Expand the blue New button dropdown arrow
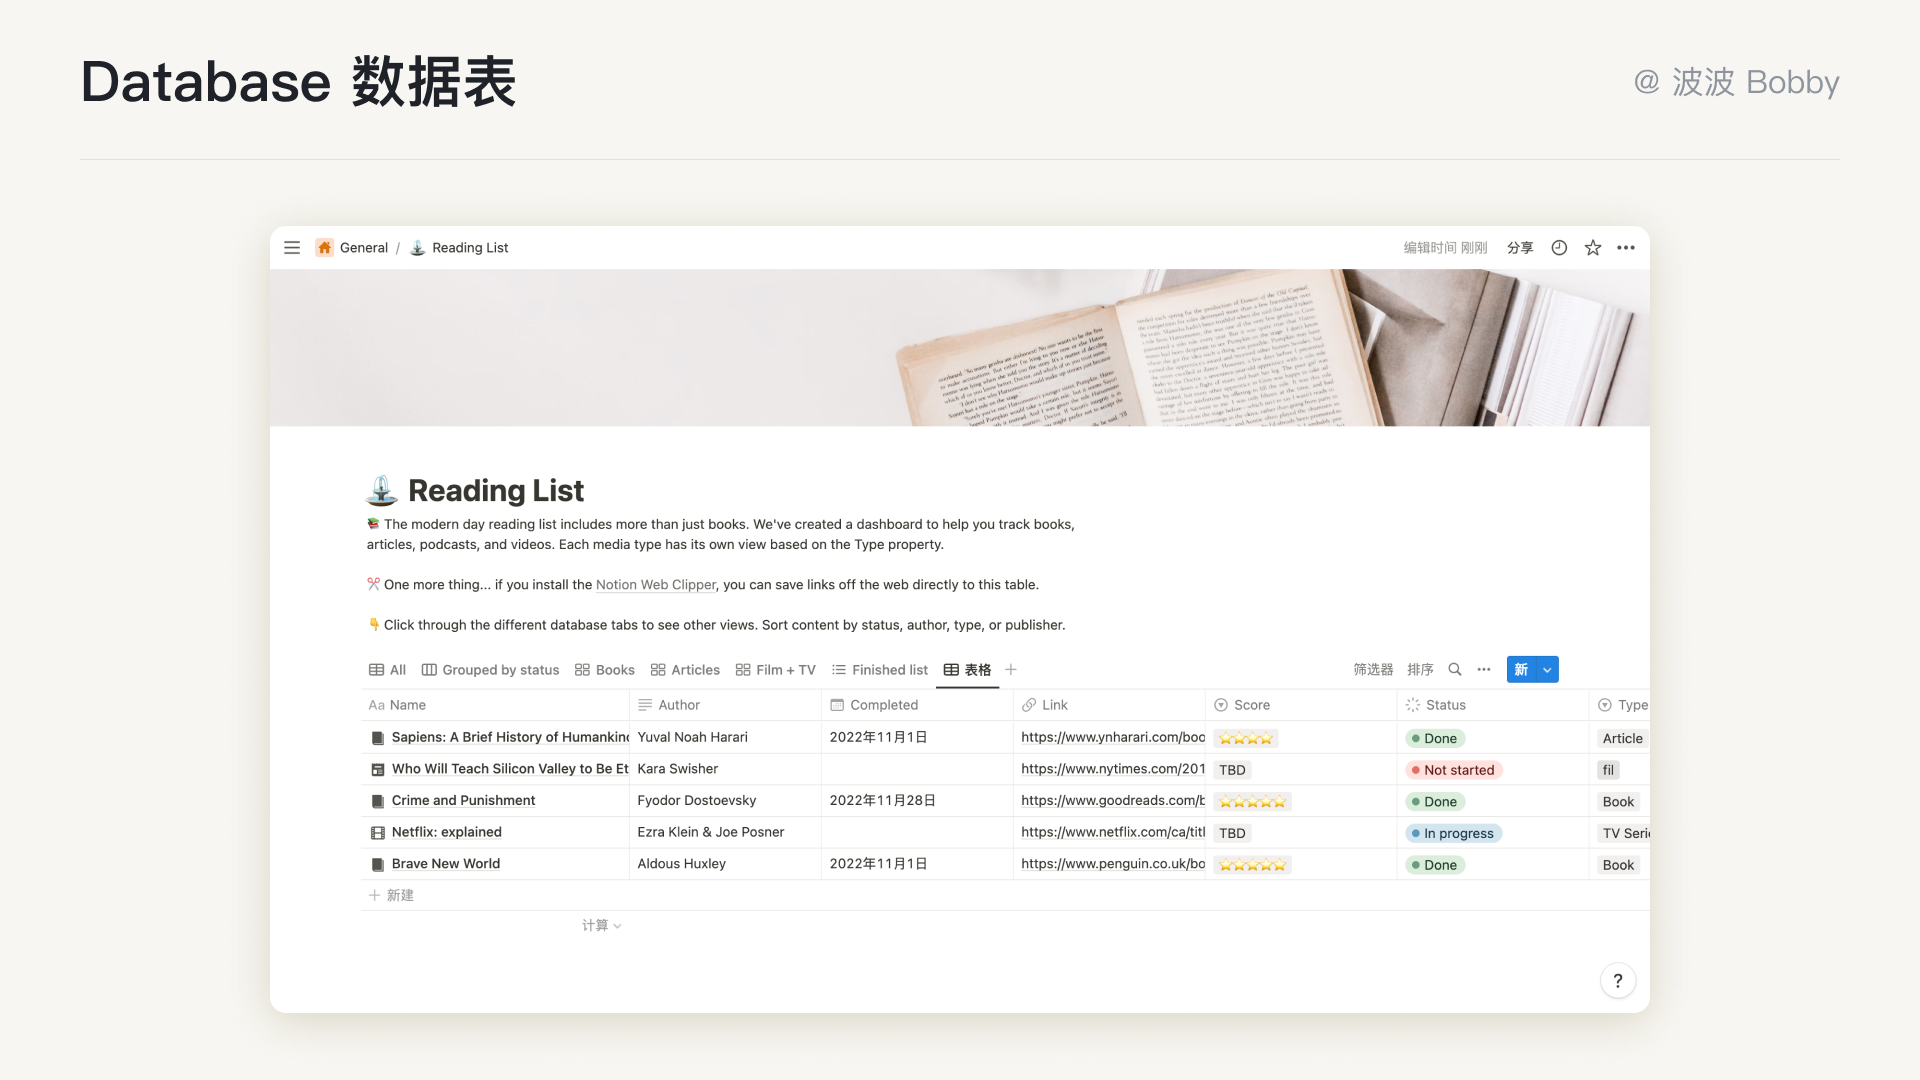The height and width of the screenshot is (1080, 1920). click(x=1547, y=670)
